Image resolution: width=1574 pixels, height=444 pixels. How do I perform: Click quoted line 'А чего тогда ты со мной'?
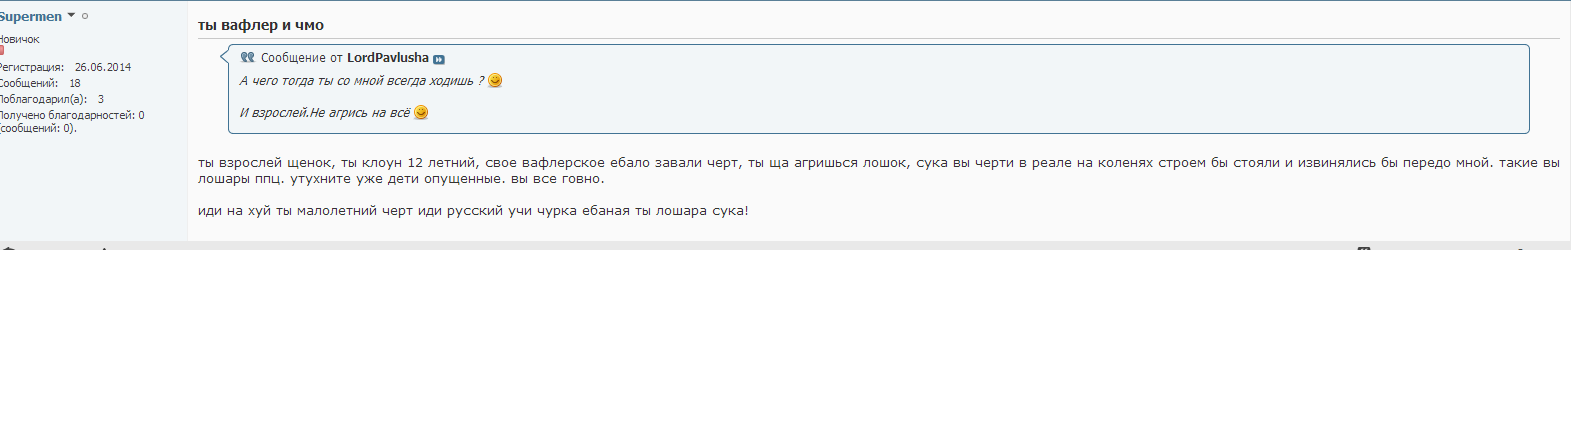(x=361, y=81)
